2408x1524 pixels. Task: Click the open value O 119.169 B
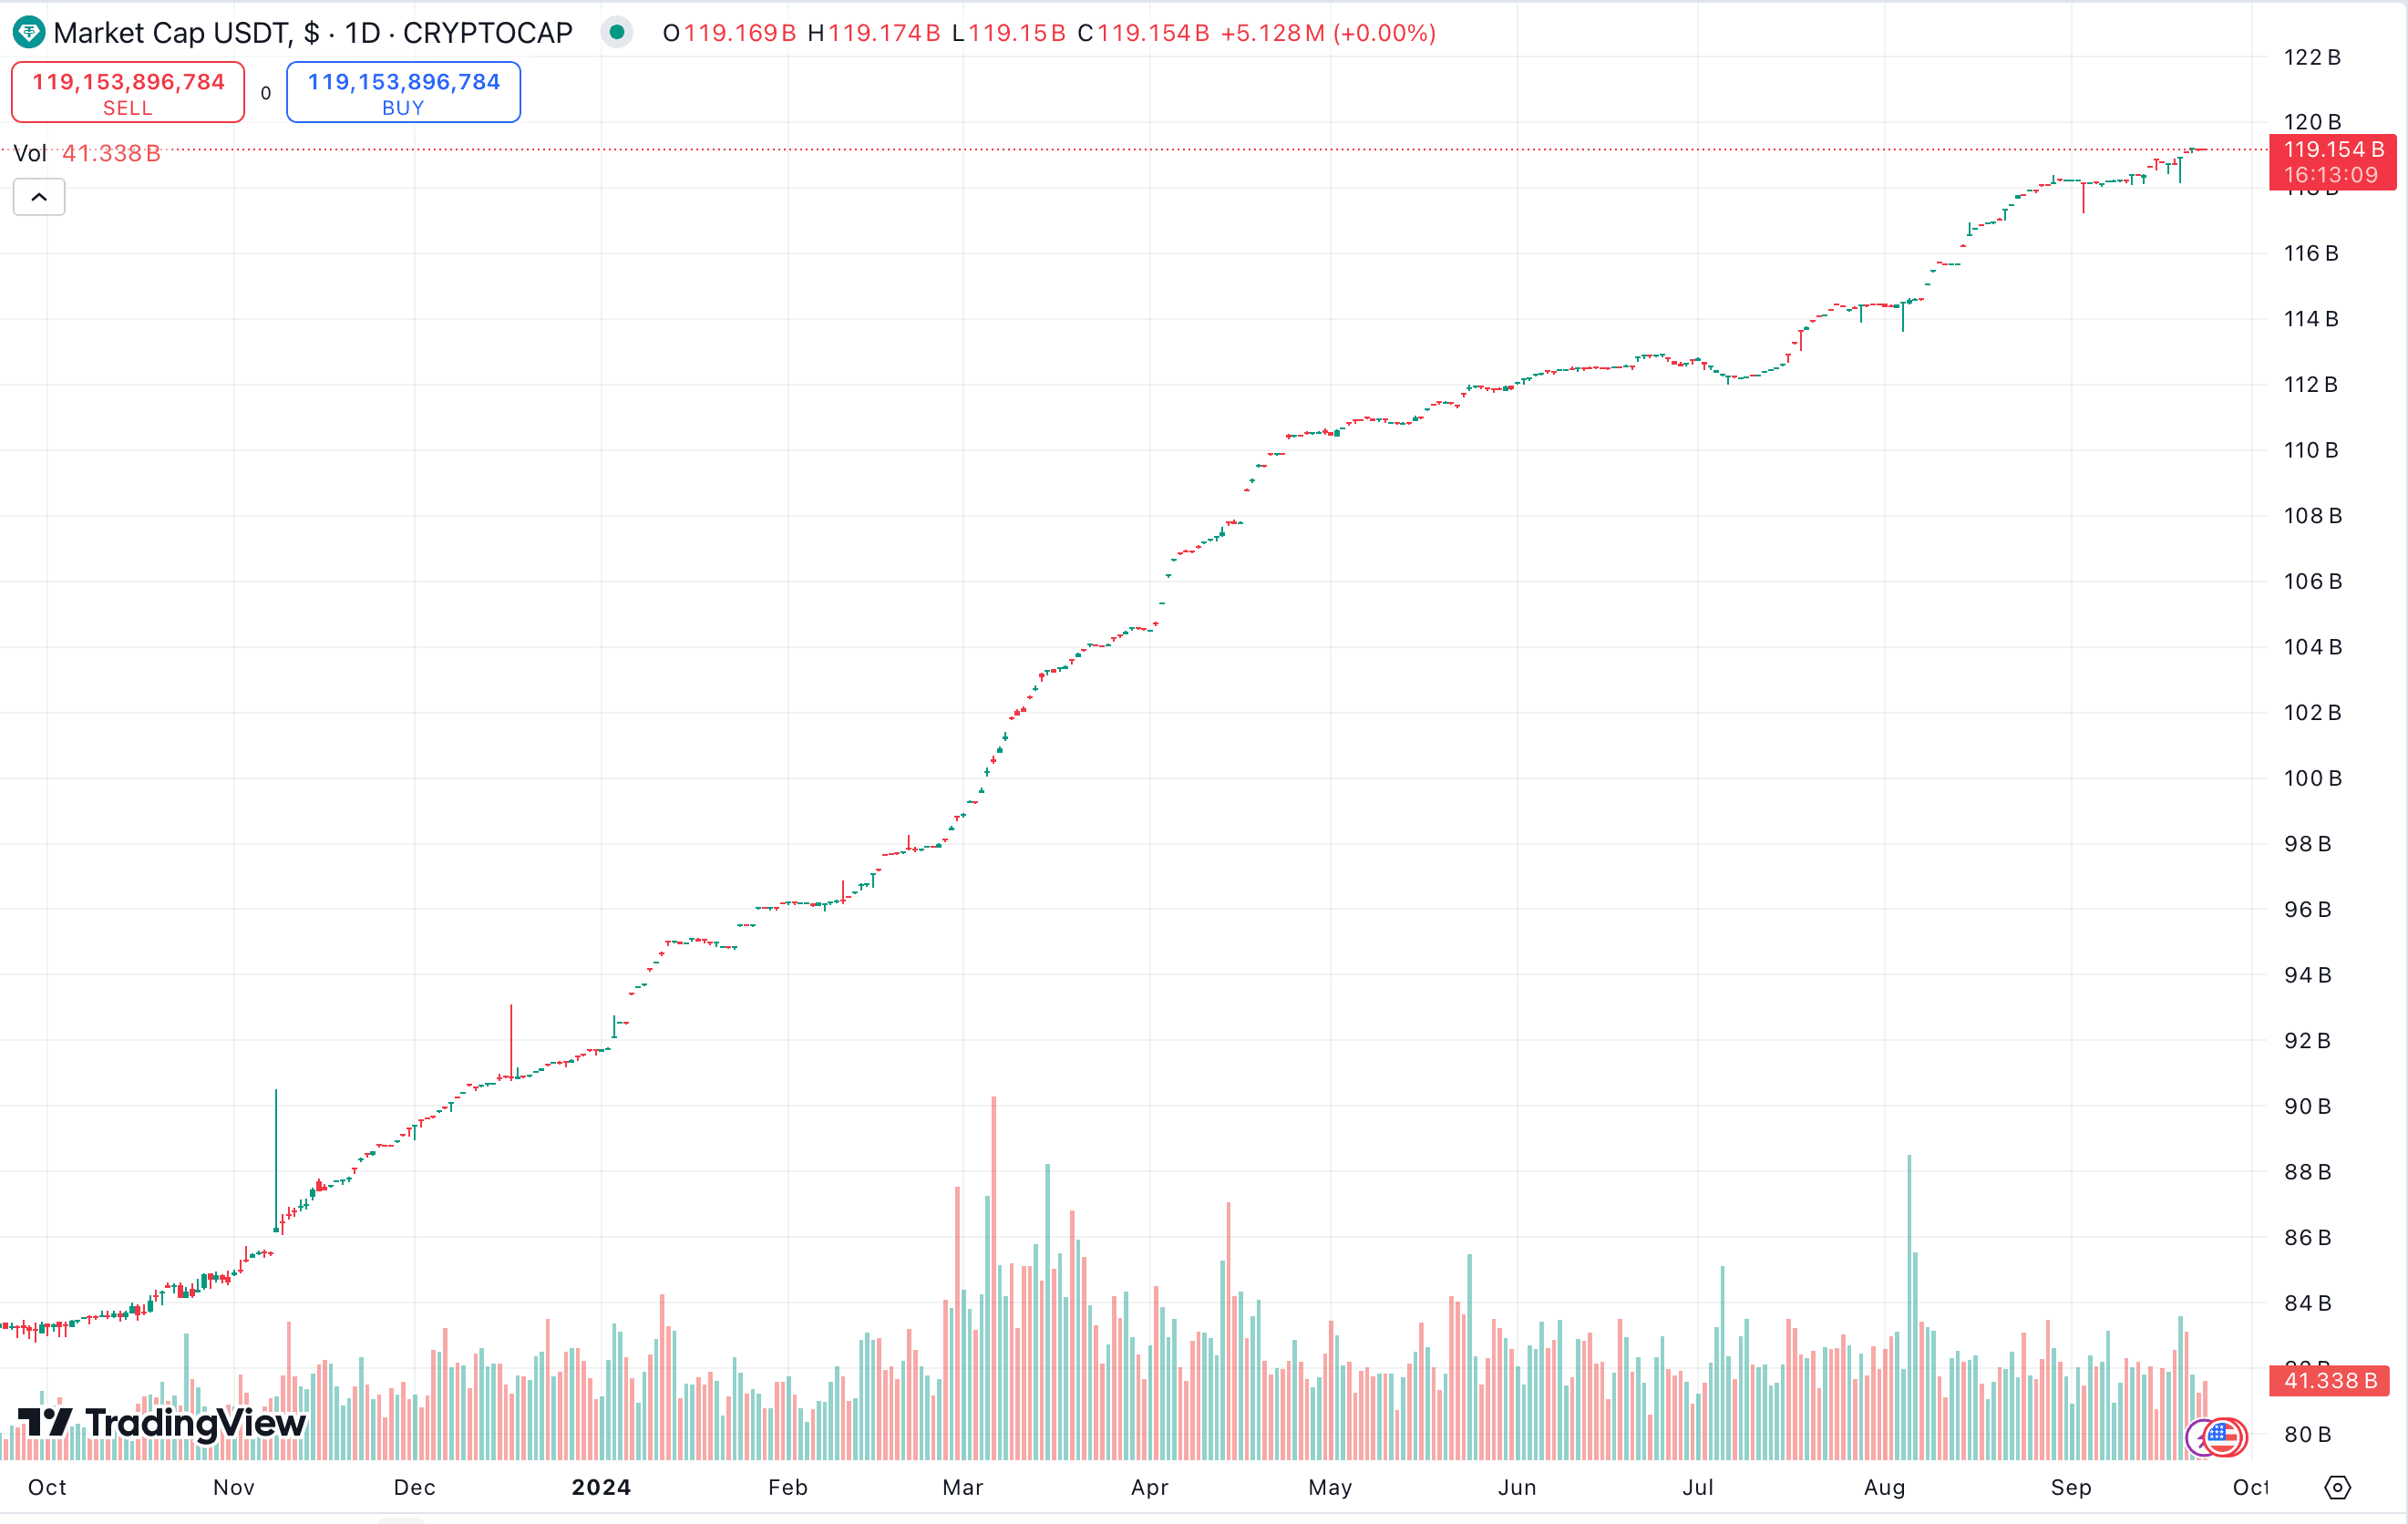[x=730, y=33]
